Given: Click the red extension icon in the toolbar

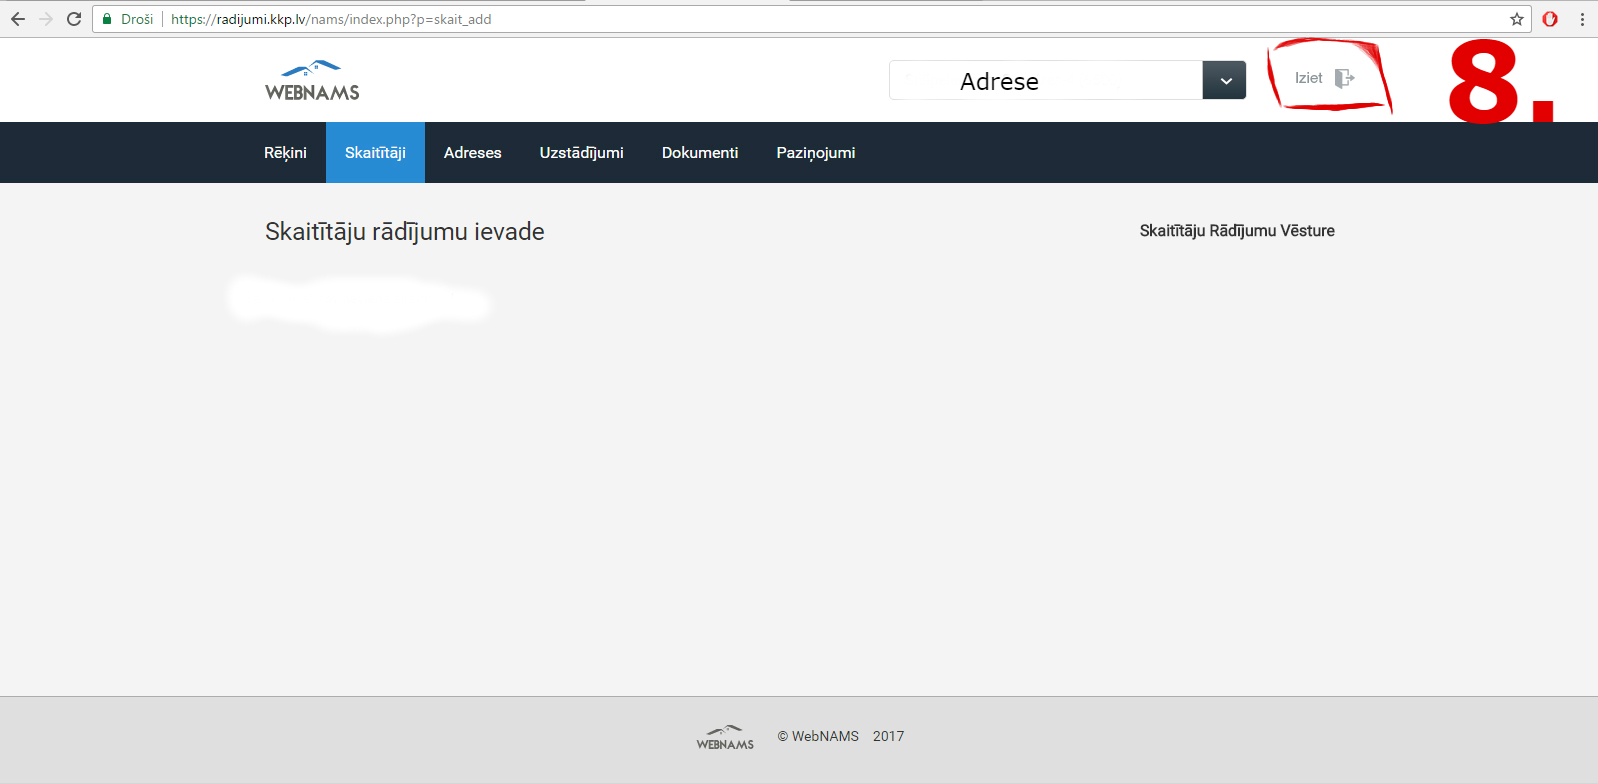Looking at the screenshot, I should (1550, 19).
